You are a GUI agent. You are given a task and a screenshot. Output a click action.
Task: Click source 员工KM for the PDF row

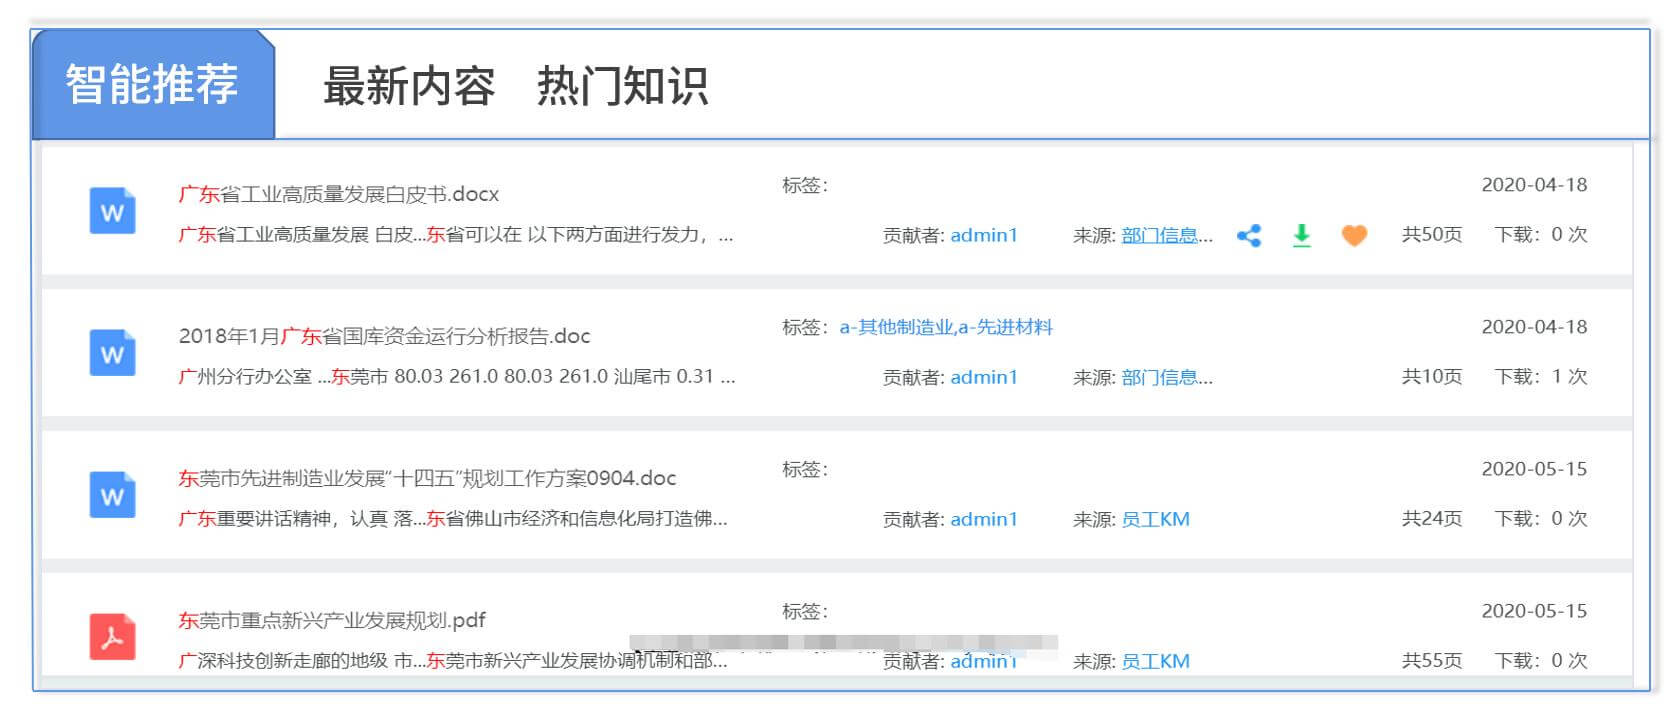[x=1155, y=661]
